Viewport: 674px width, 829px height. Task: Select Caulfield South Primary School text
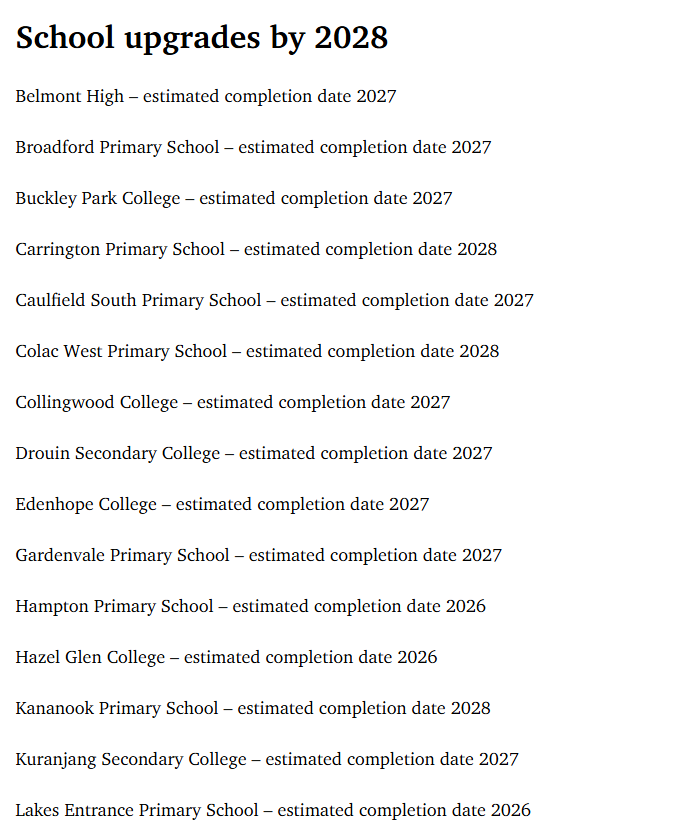click(139, 300)
